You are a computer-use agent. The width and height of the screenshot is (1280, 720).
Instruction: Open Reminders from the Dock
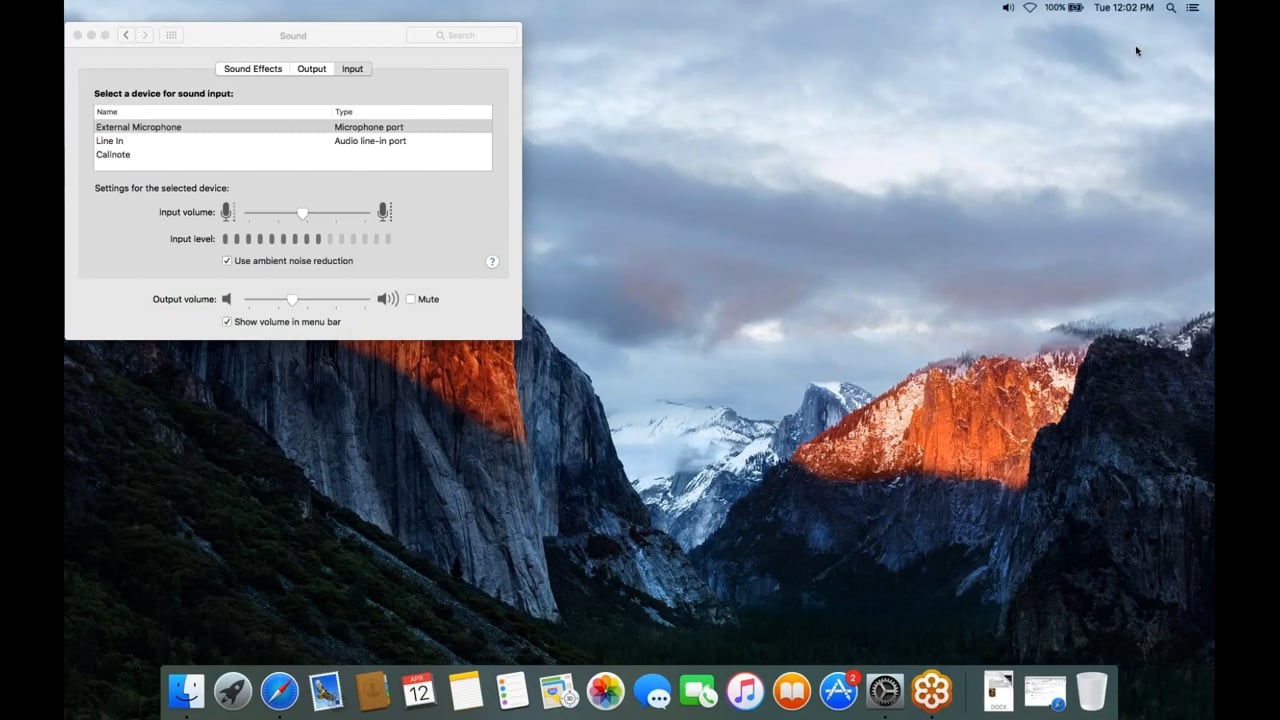click(512, 691)
